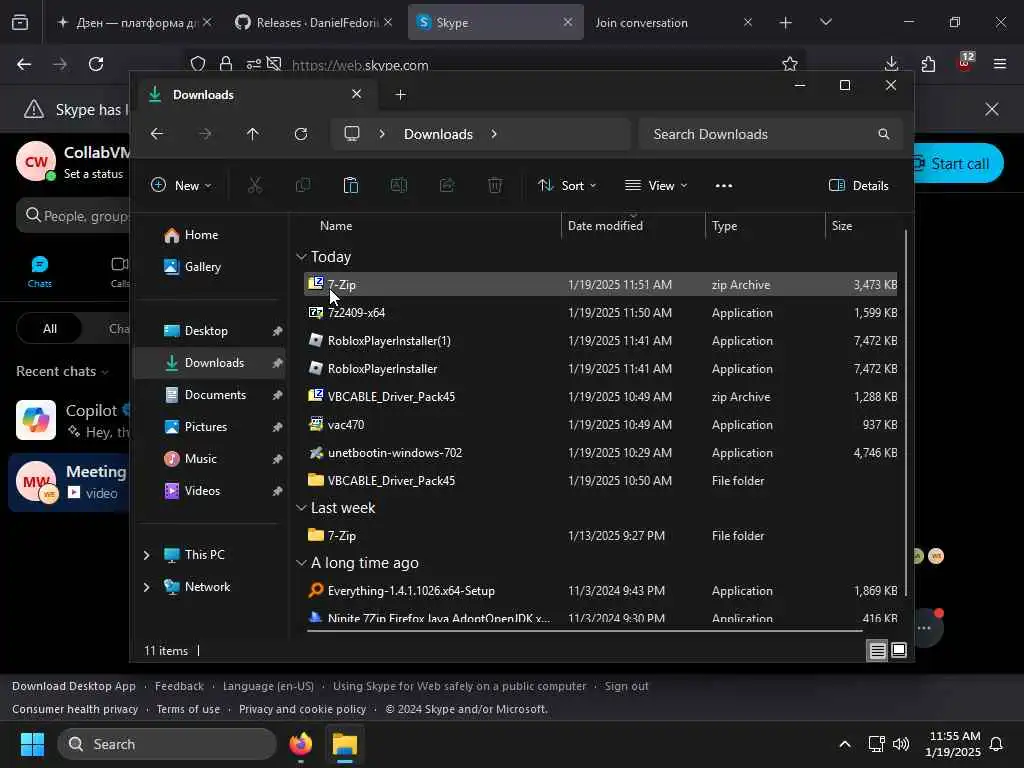
Task: Switch to details list view icon
Action: pos(877,650)
